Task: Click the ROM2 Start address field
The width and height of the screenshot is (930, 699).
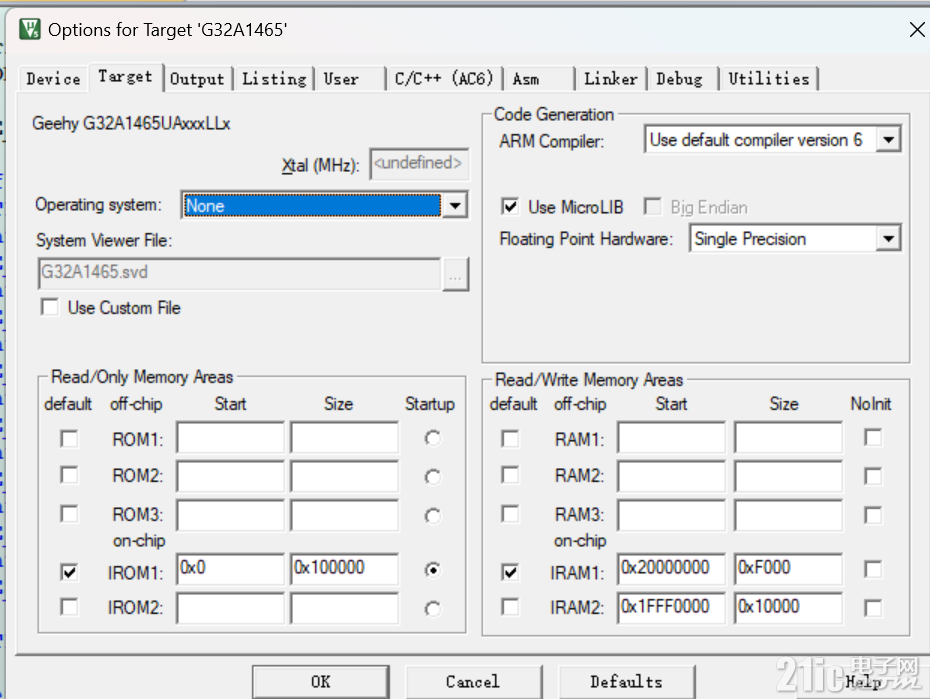Action: point(230,476)
